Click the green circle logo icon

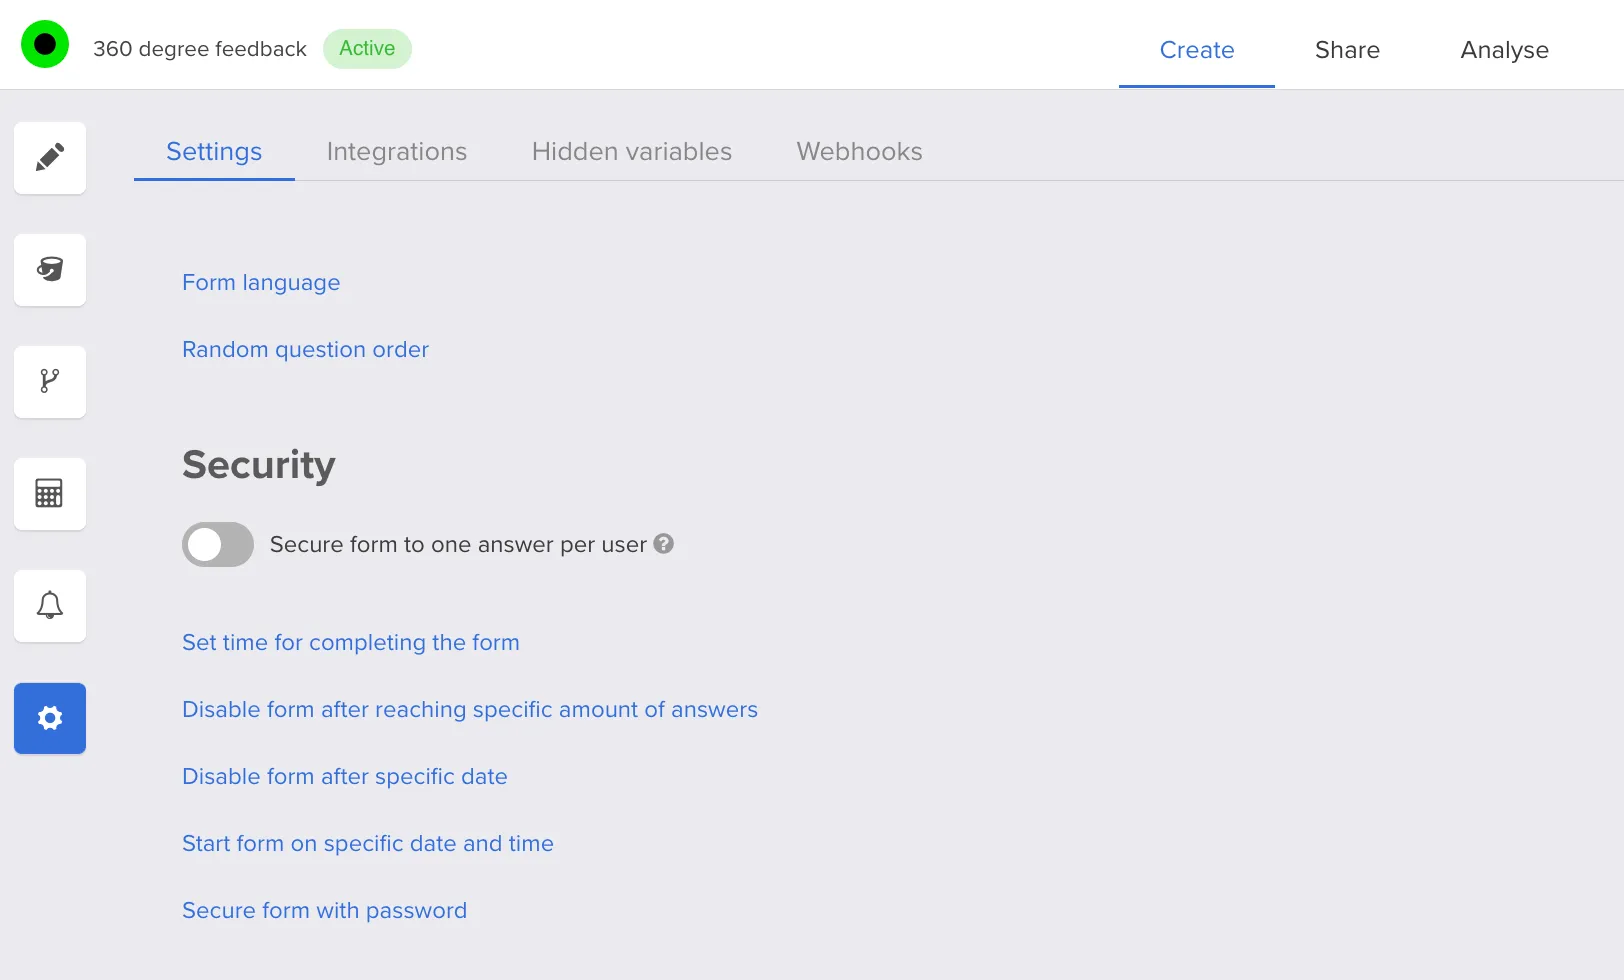coord(45,45)
